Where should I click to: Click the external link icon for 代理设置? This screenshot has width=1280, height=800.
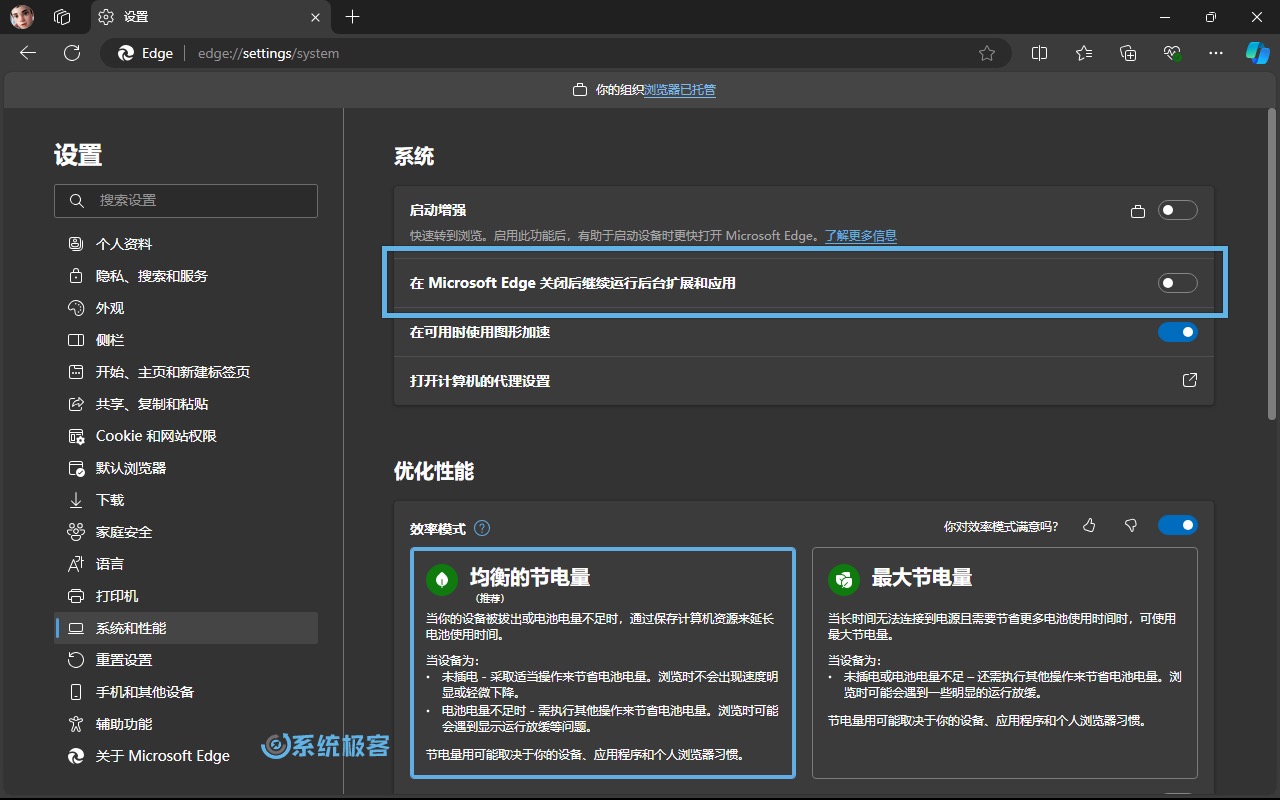pos(1190,380)
